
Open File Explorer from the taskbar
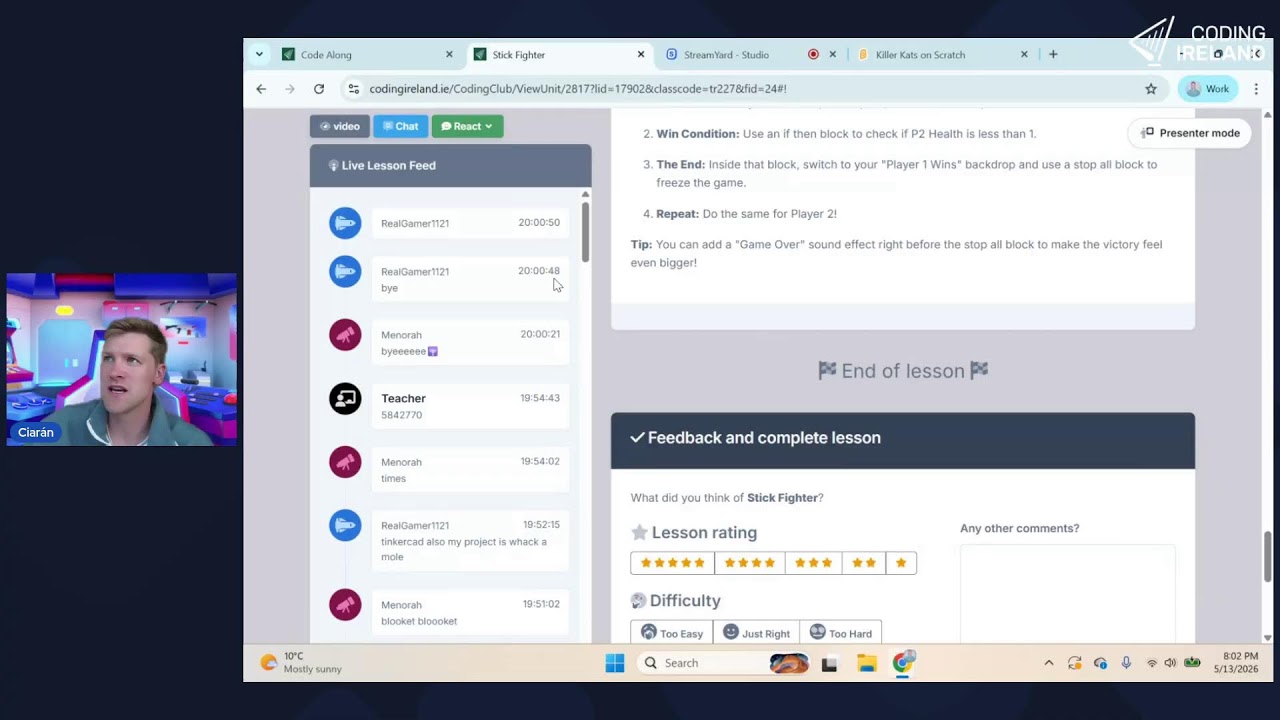(867, 663)
